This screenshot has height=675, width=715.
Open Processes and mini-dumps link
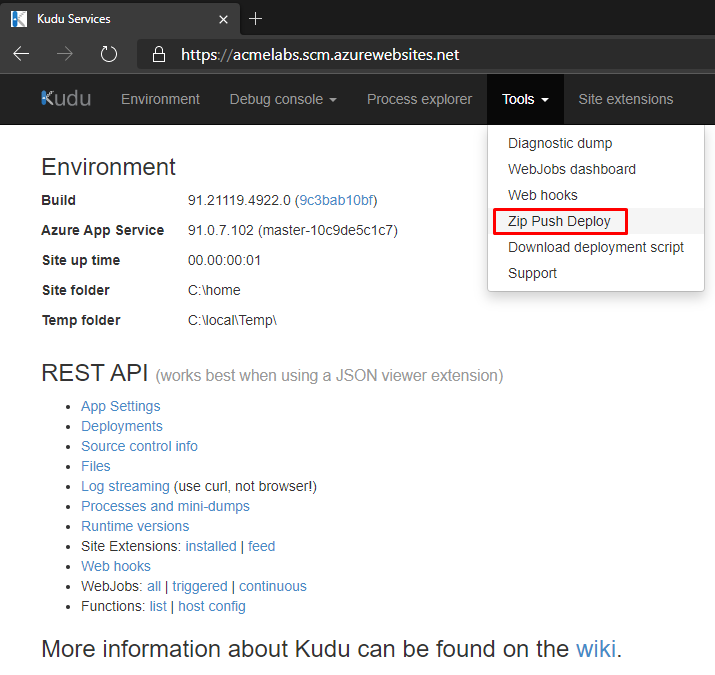point(166,506)
